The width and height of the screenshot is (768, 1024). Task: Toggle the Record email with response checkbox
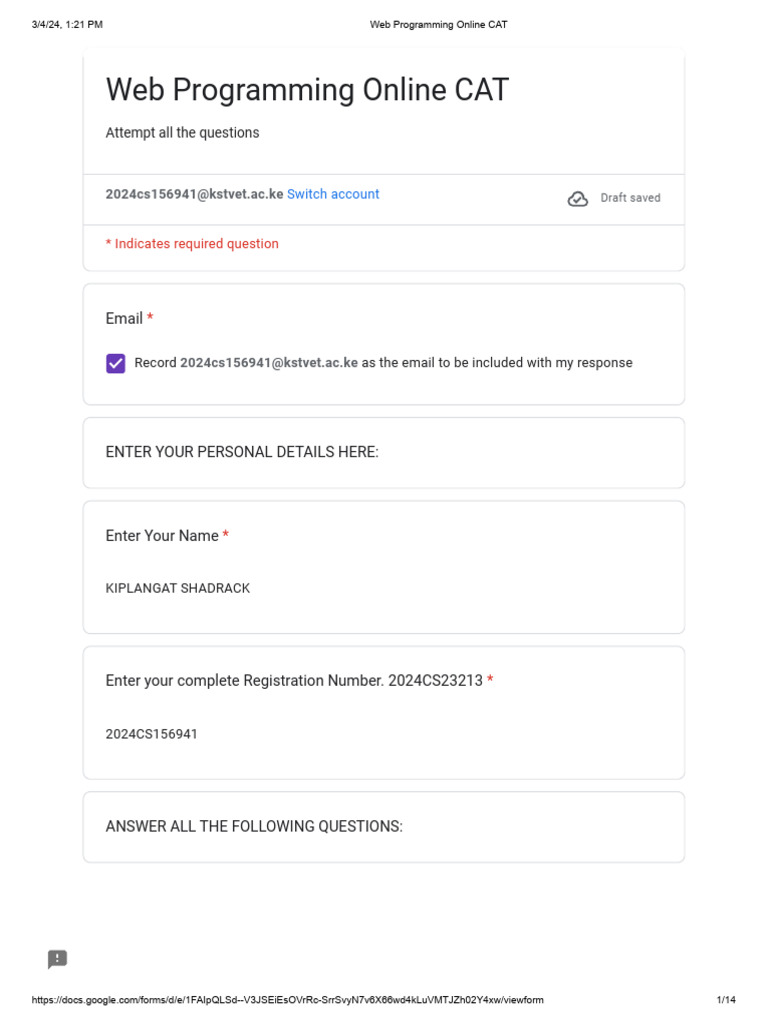click(116, 363)
